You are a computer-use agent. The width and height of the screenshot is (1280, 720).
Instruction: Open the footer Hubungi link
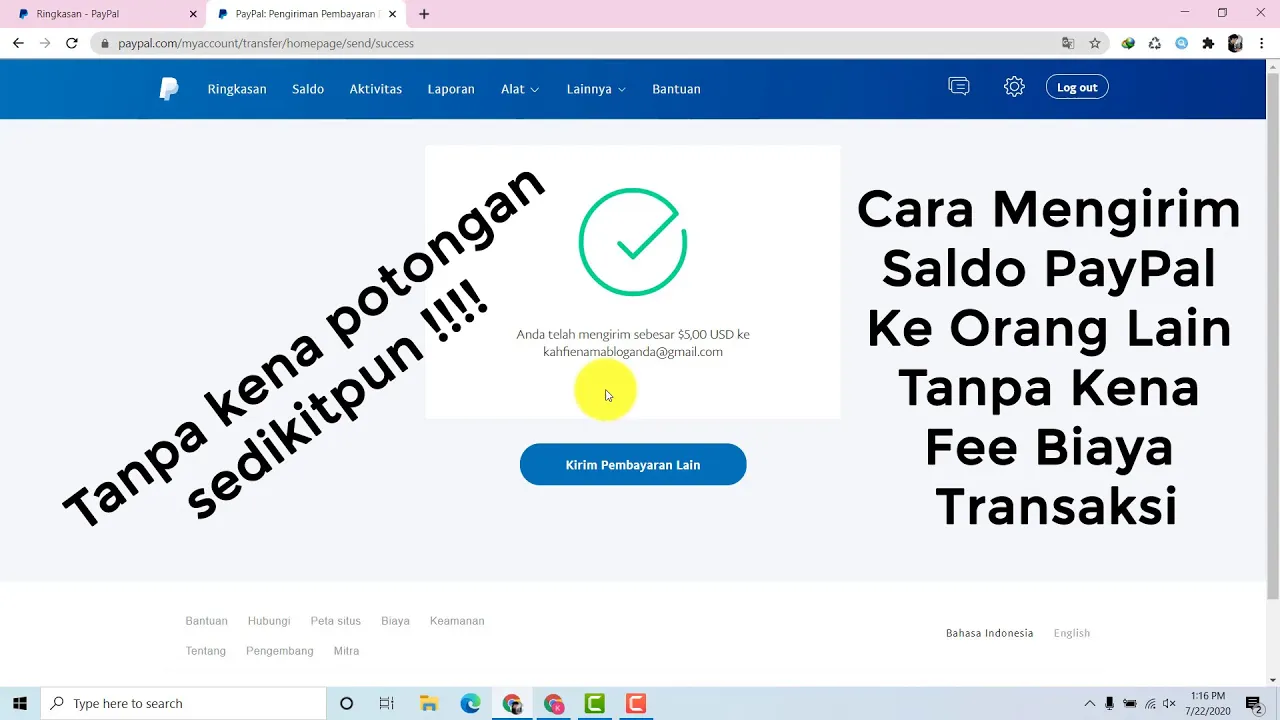(269, 621)
